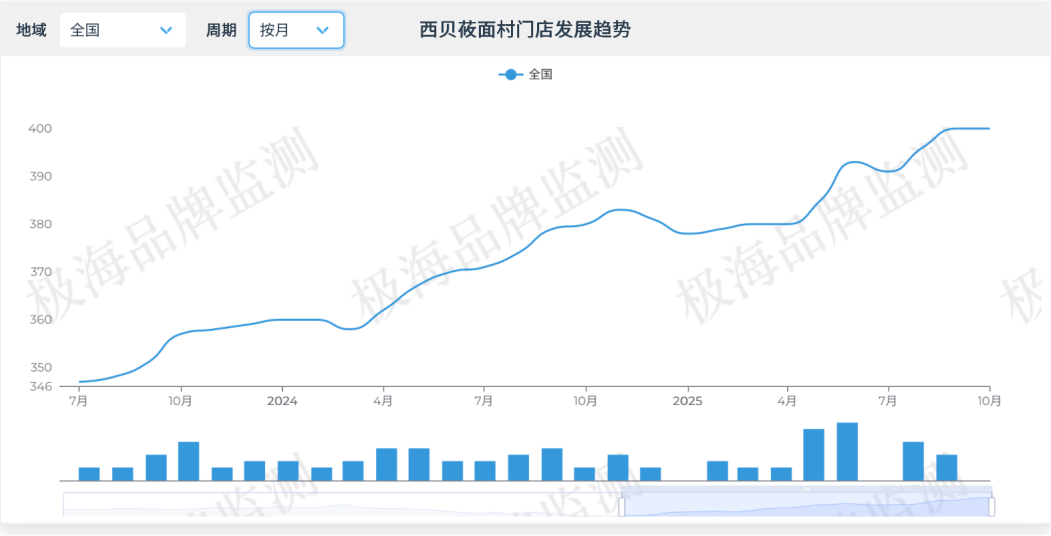Click the 周期 dropdown chevron arrow
Viewport: 1051px width, 536px height.
(322, 31)
